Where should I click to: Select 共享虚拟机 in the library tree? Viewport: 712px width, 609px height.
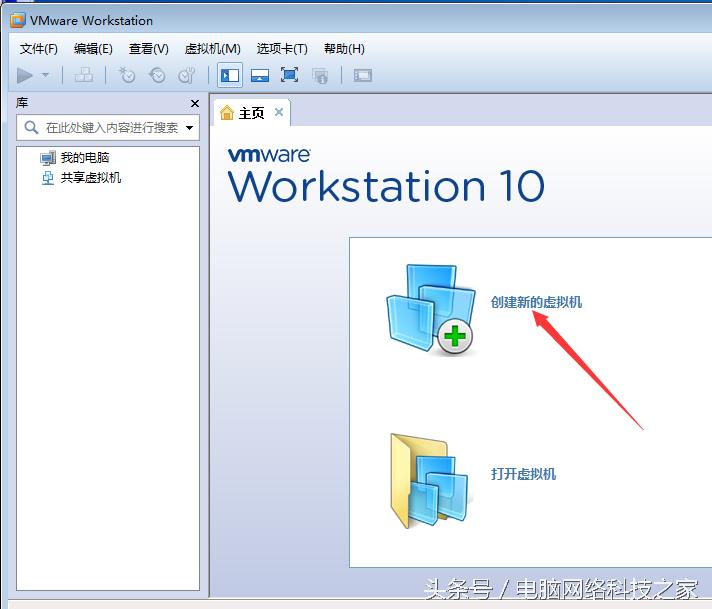(81, 178)
